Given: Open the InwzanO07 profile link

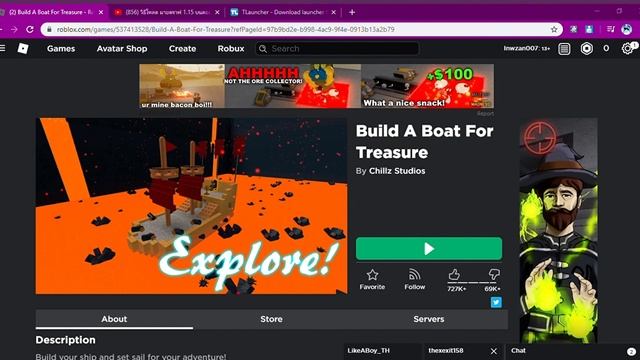Looking at the screenshot, I should 526,49.
